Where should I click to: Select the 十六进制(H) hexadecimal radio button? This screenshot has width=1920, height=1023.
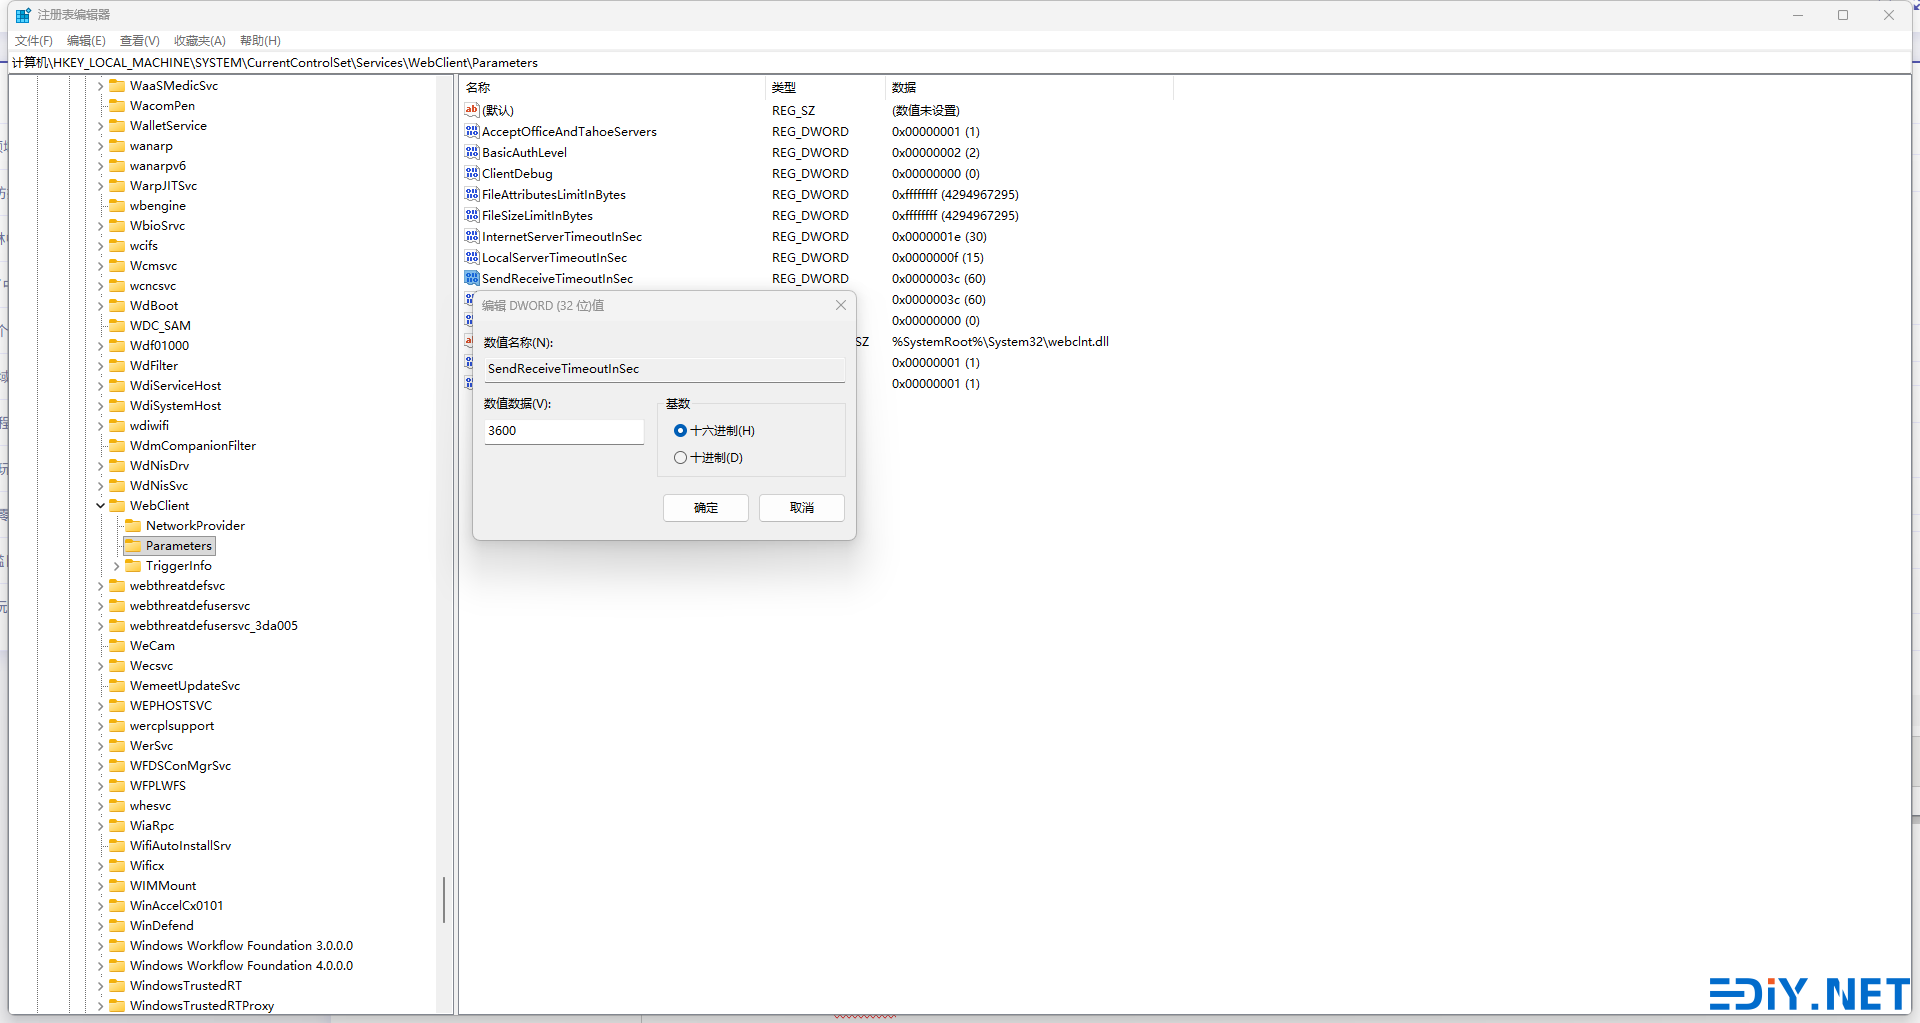coord(680,431)
